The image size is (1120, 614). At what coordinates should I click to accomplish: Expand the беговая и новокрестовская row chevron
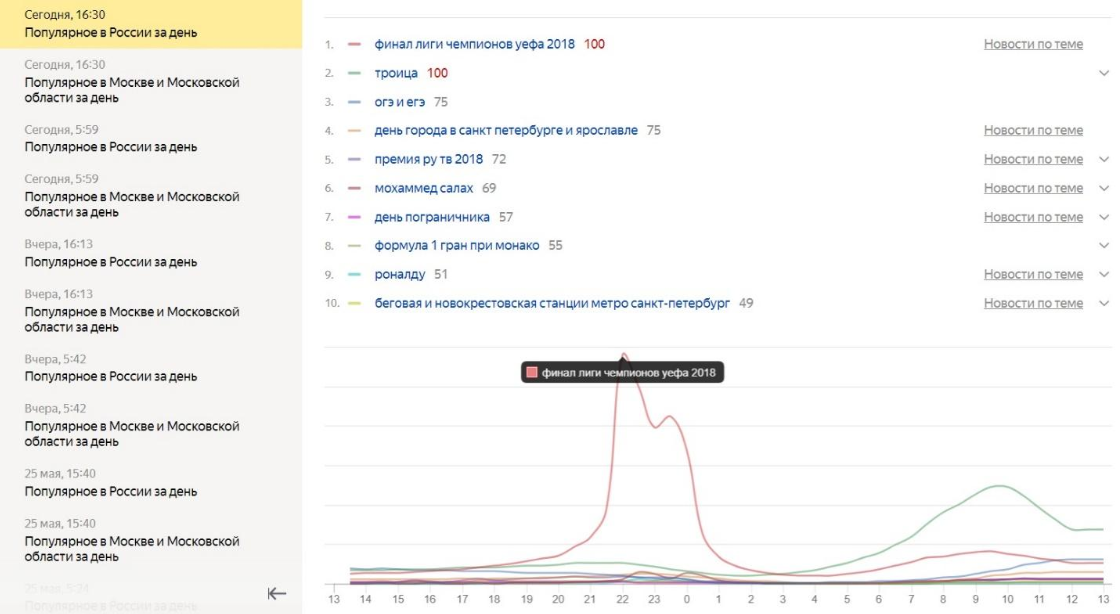(x=1104, y=303)
